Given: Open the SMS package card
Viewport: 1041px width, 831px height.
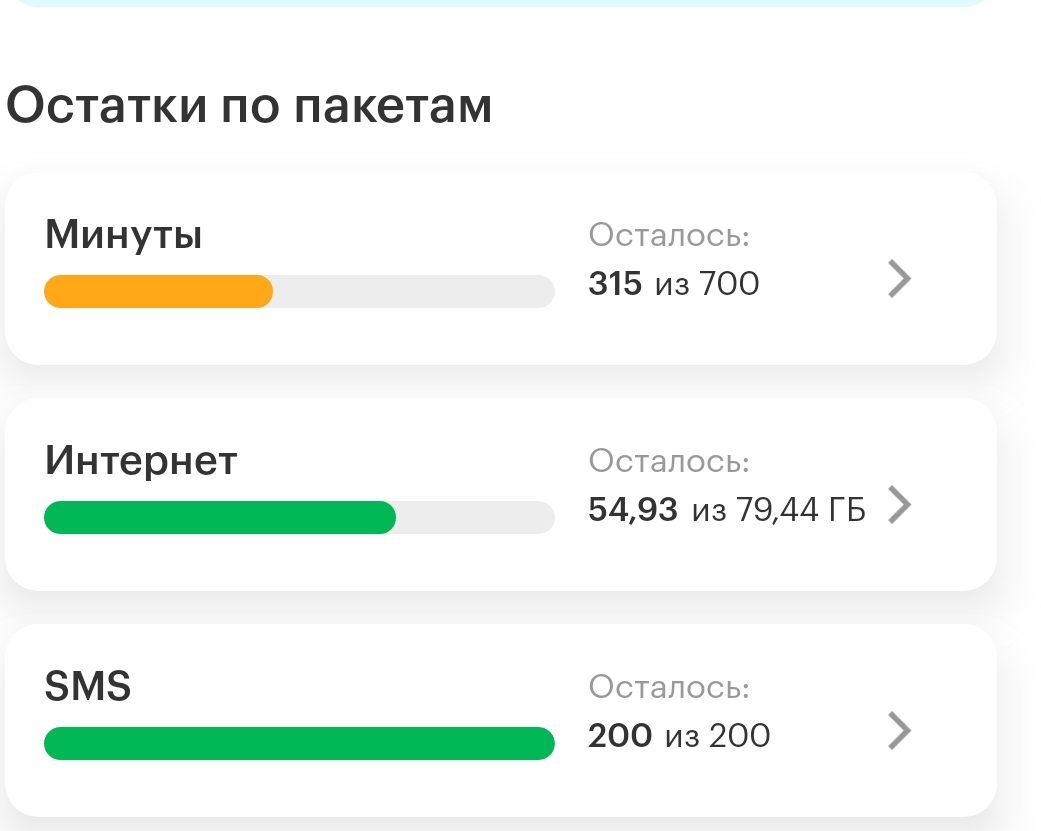Looking at the screenshot, I should click(501, 720).
